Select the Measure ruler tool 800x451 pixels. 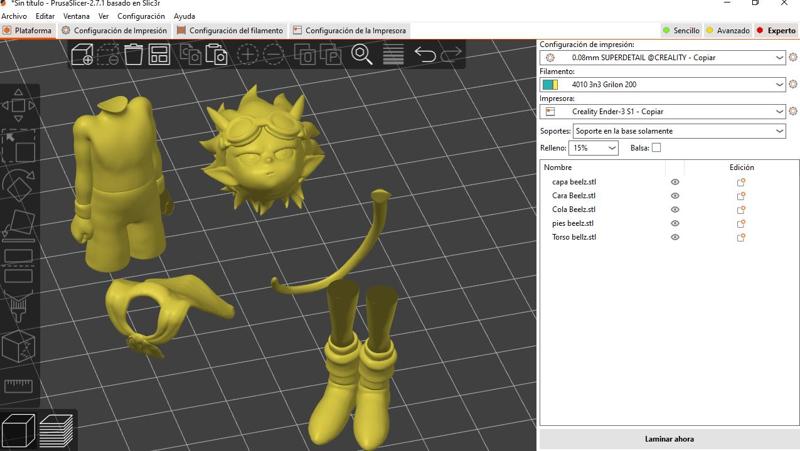click(x=18, y=386)
